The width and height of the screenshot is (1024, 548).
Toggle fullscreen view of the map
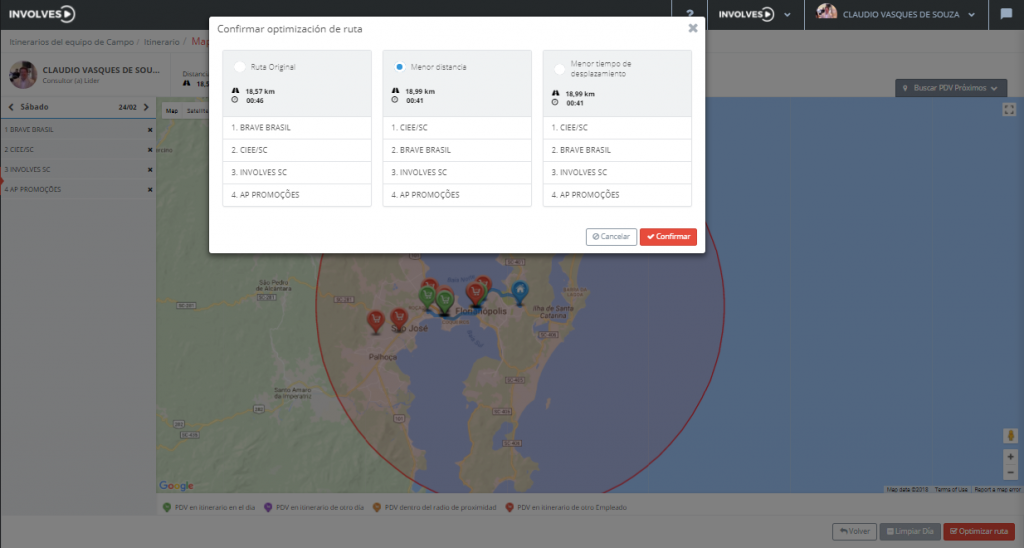click(x=1009, y=110)
